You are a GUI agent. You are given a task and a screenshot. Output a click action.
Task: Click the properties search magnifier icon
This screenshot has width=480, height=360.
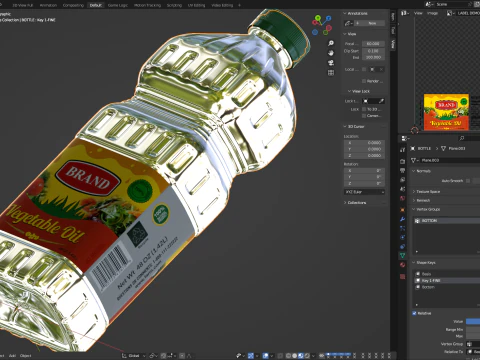[462, 138]
